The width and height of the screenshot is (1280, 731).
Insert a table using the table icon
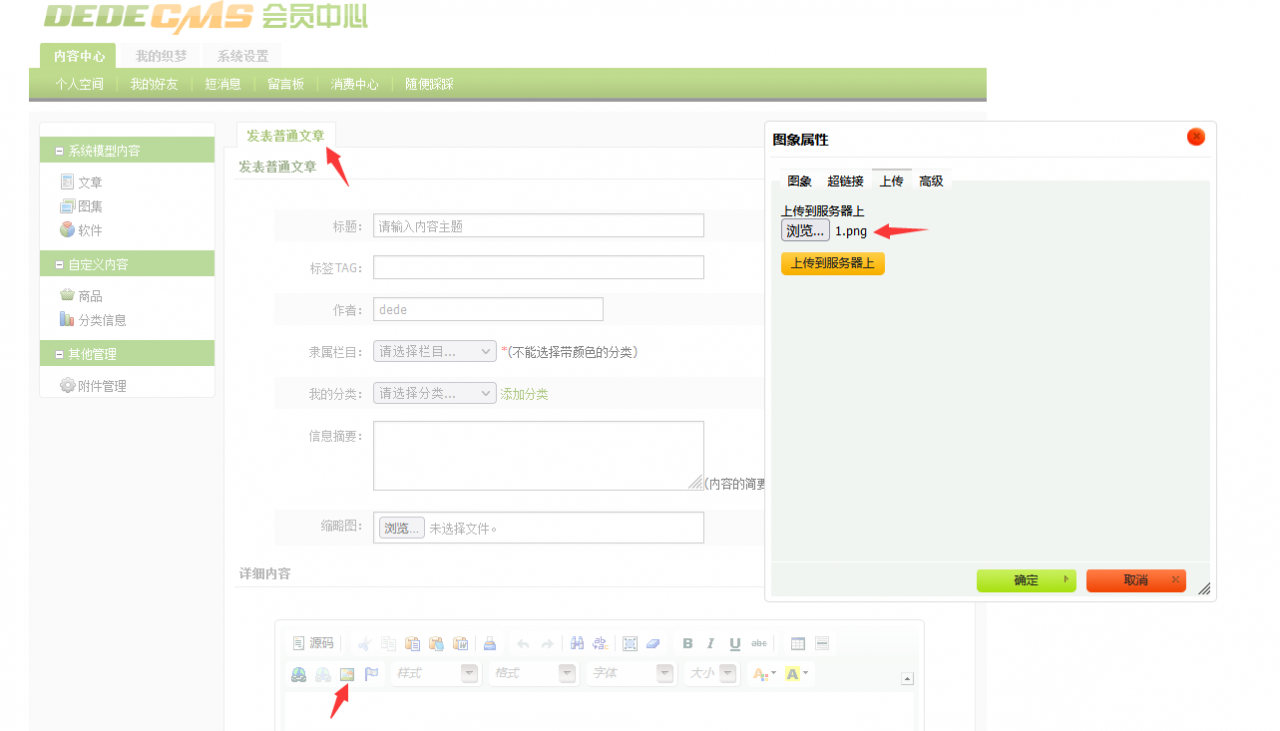[798, 644]
